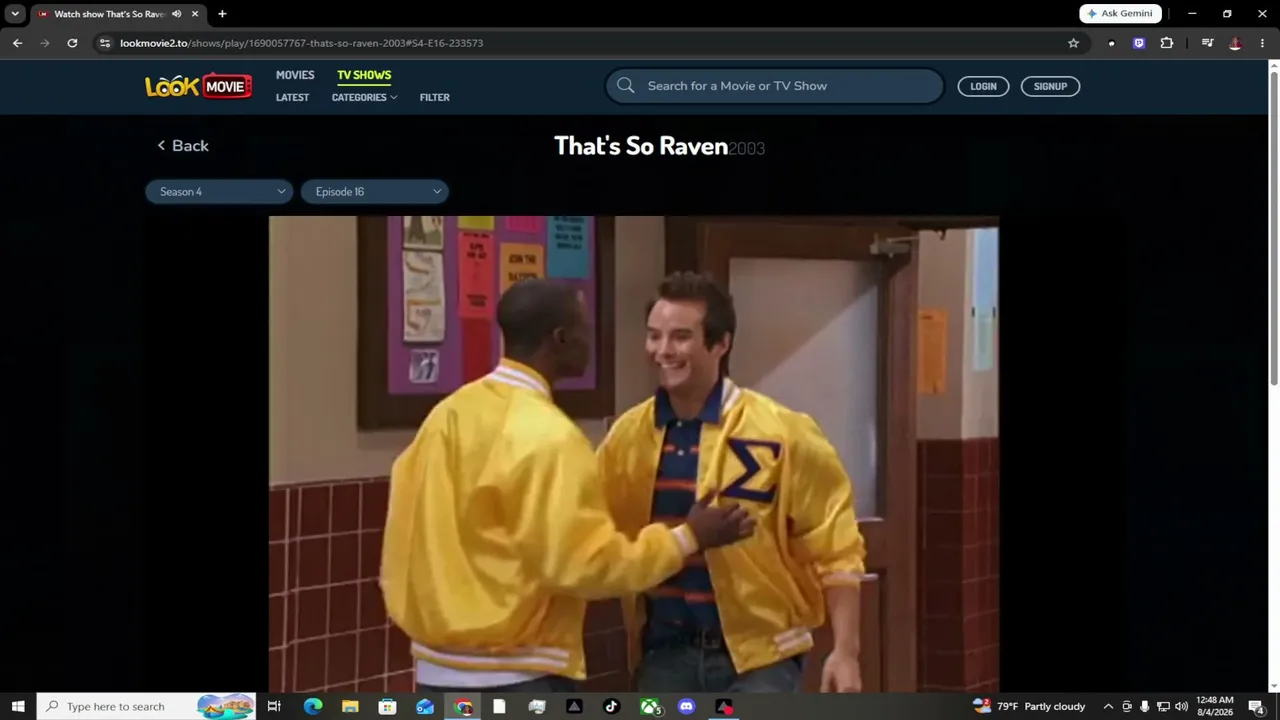The height and width of the screenshot is (720, 1280).
Task: Click the address bar URL
Action: (301, 43)
